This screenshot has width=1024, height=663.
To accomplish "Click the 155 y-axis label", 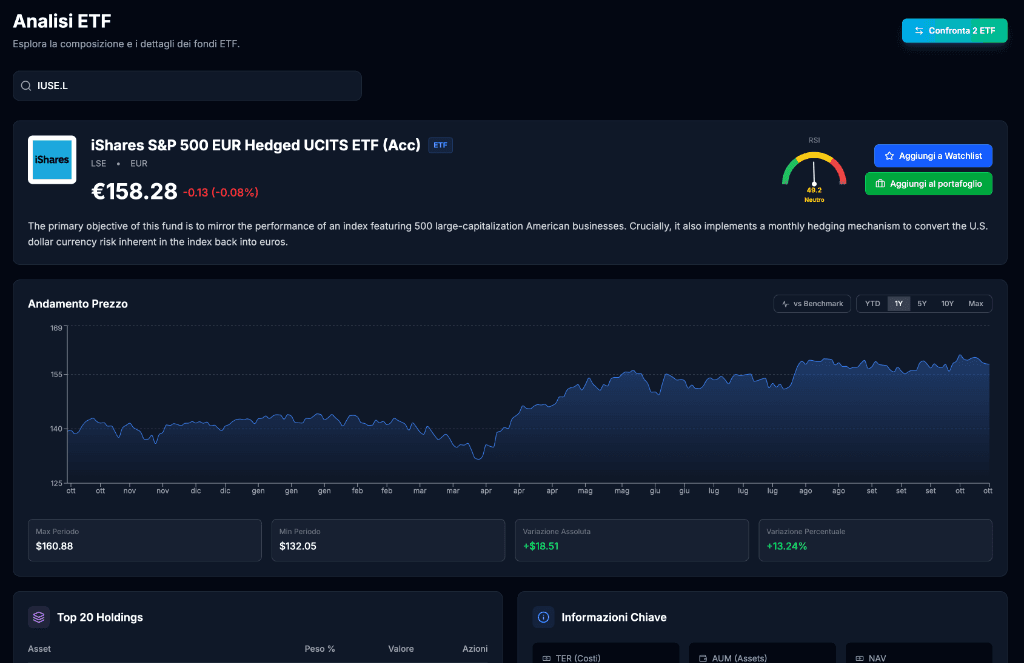I will (56, 374).
